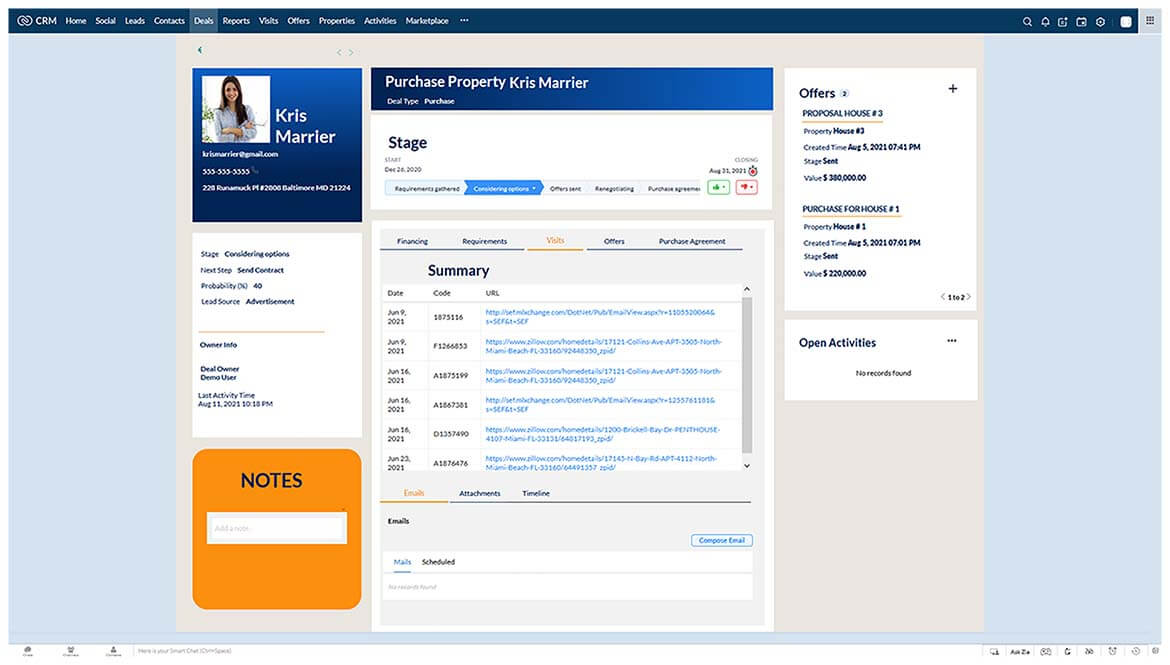Viewport: 1170px width, 665px height.
Task: Open Home in navigation bar
Action: pos(75,21)
